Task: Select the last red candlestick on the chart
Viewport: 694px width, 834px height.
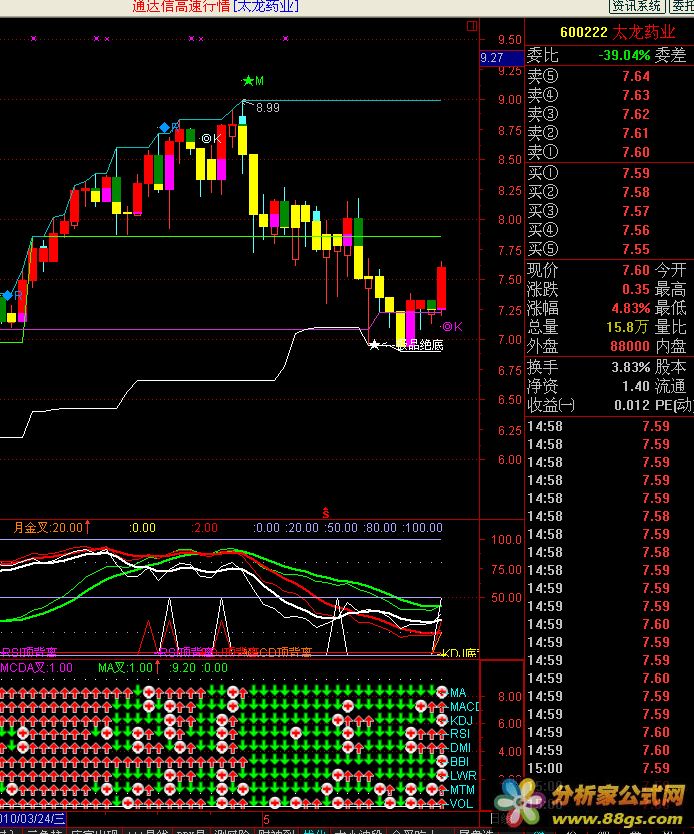Action: (x=441, y=288)
